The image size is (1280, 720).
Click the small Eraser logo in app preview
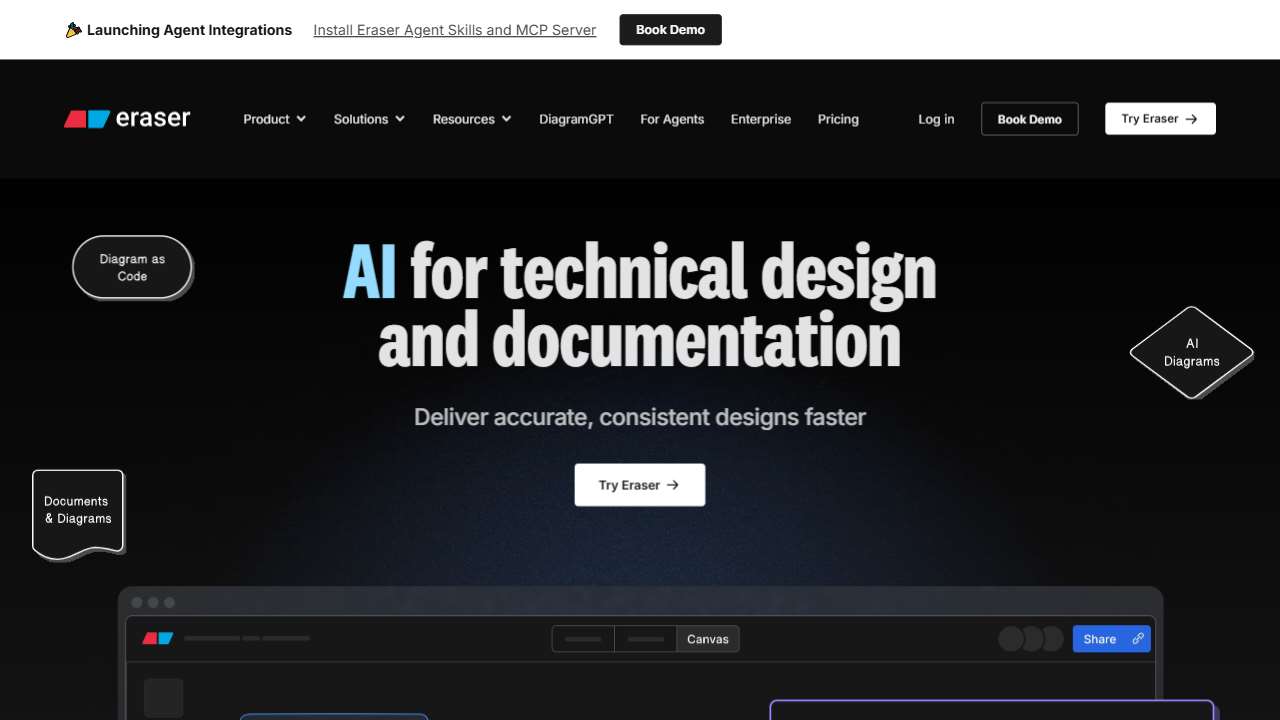click(x=158, y=638)
